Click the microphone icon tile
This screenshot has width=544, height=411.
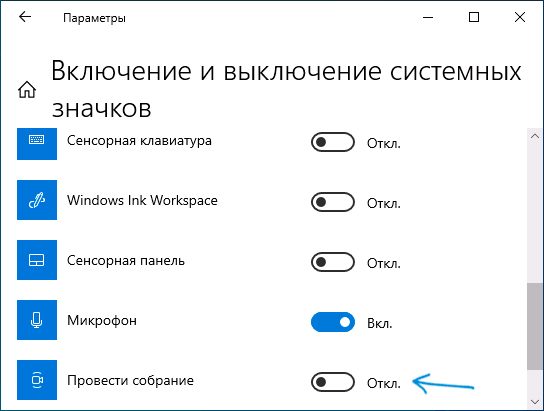click(37, 320)
